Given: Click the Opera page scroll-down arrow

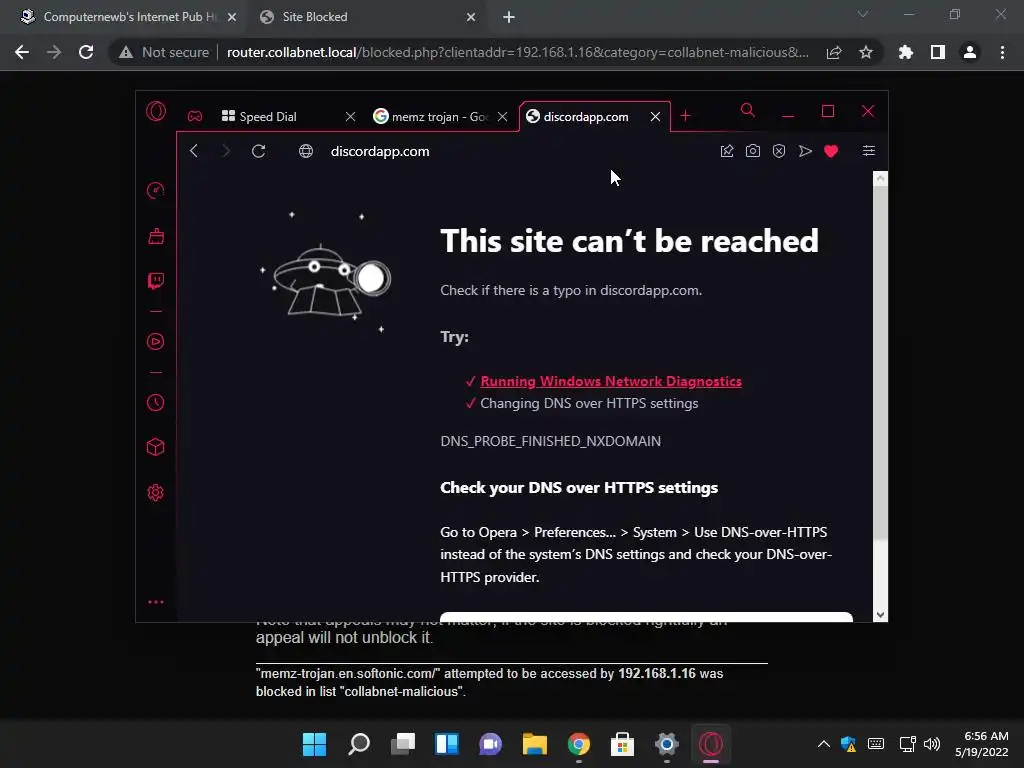Looking at the screenshot, I should [880, 615].
